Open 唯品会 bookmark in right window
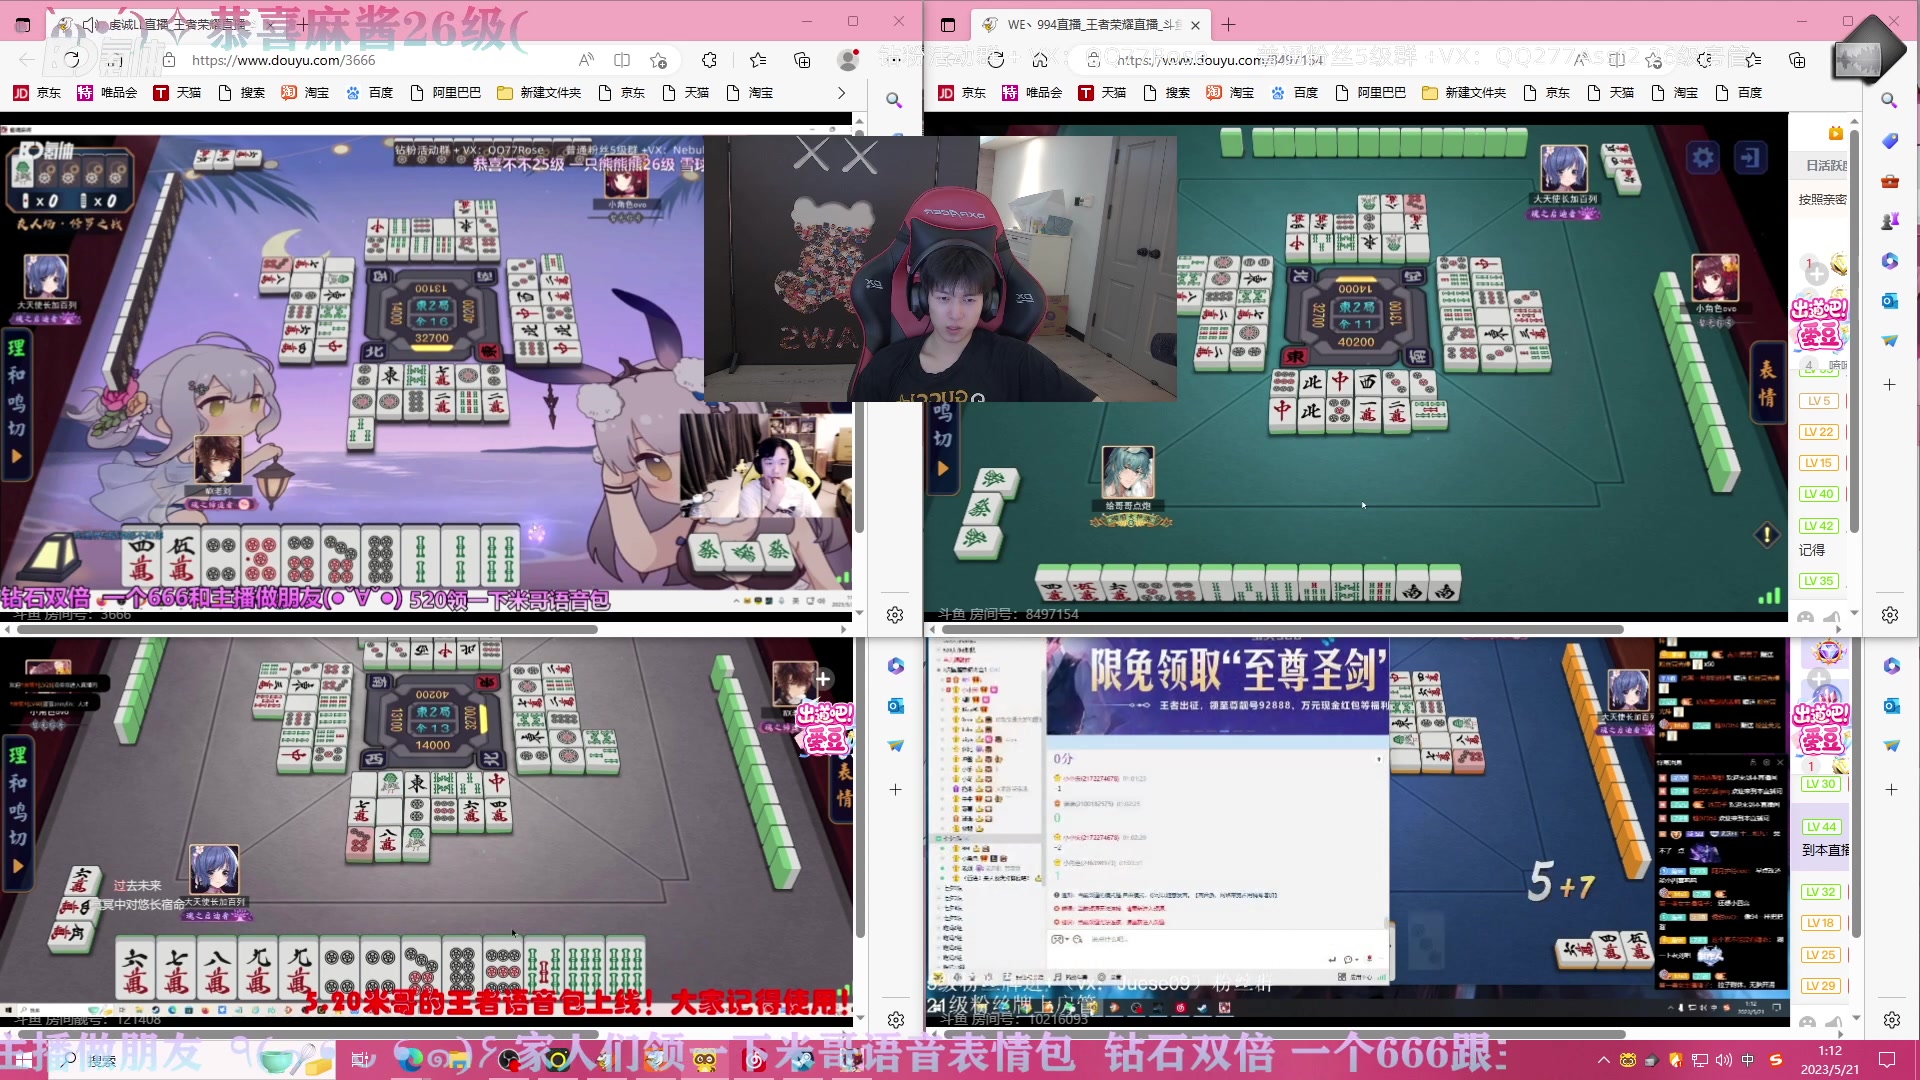This screenshot has height=1080, width=1920. click(1032, 92)
